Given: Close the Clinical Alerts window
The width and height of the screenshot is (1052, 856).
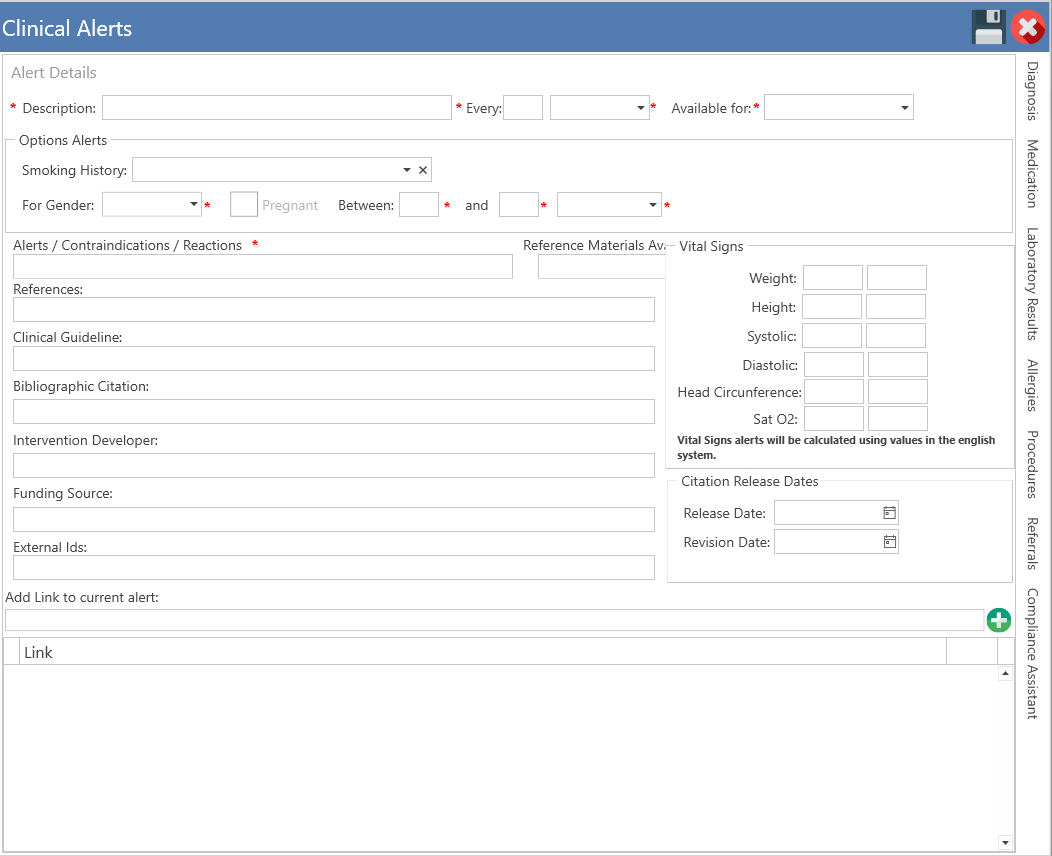Looking at the screenshot, I should point(1028,28).
